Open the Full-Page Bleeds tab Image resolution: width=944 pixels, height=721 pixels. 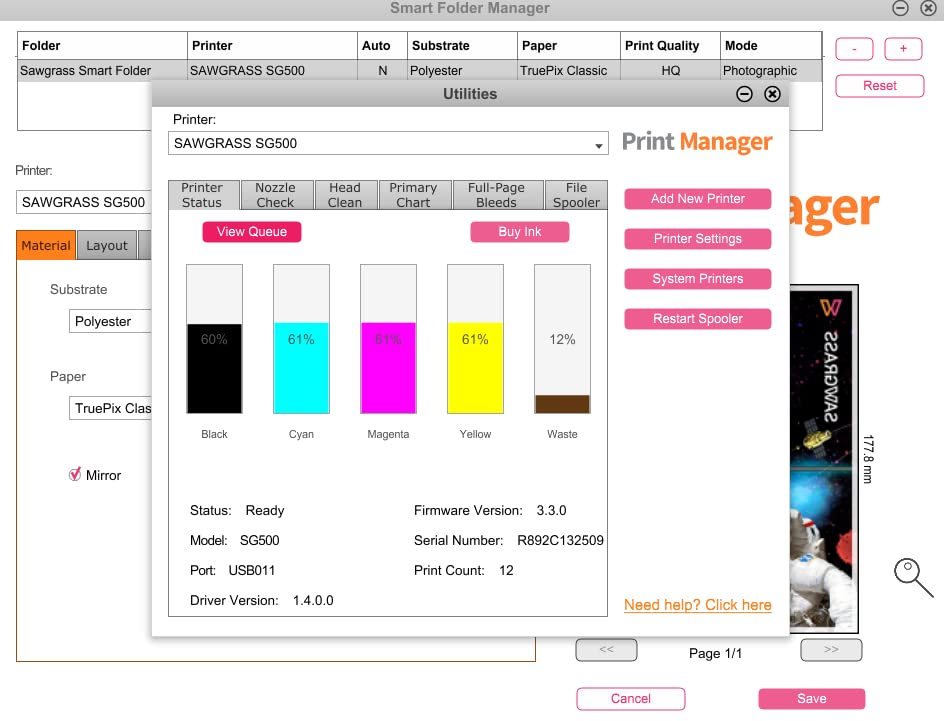click(497, 195)
